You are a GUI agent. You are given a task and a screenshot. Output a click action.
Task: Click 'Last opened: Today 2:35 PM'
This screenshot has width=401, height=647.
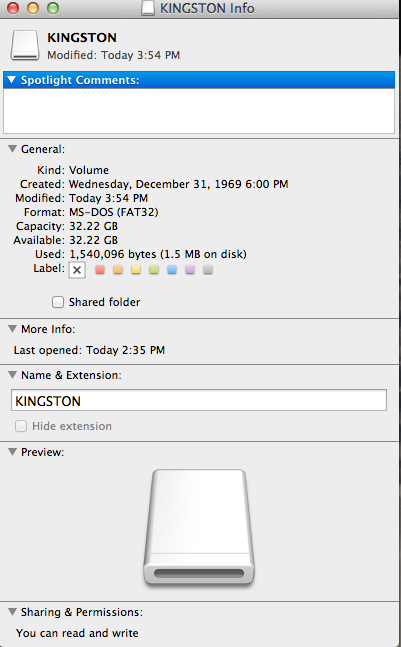[x=89, y=350]
